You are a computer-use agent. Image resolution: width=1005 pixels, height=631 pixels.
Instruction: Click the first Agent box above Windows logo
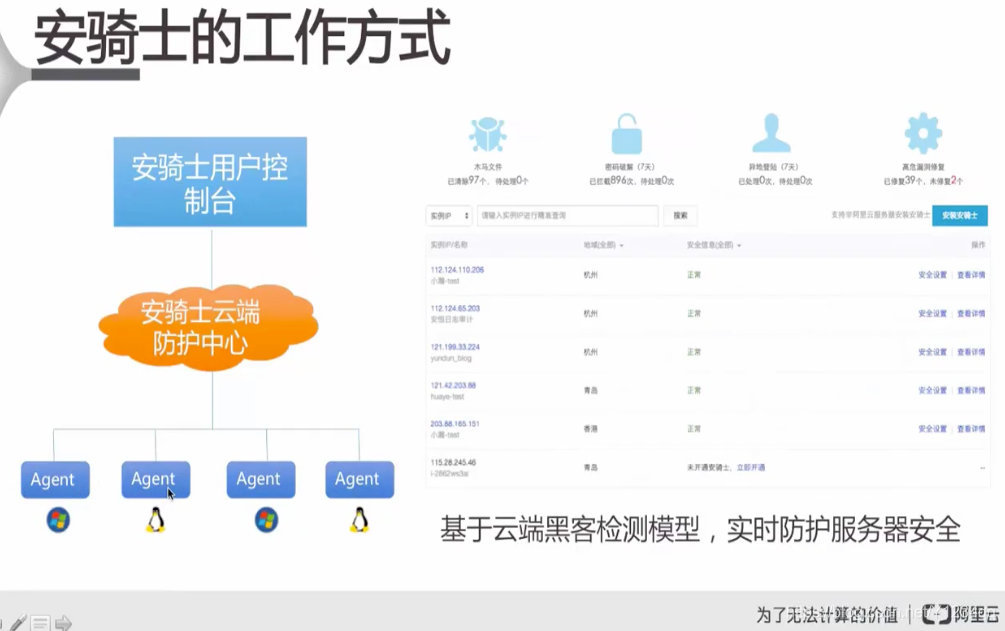click(55, 480)
